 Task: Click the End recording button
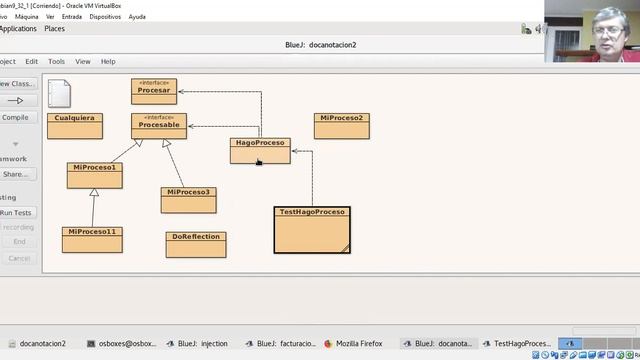point(19,242)
